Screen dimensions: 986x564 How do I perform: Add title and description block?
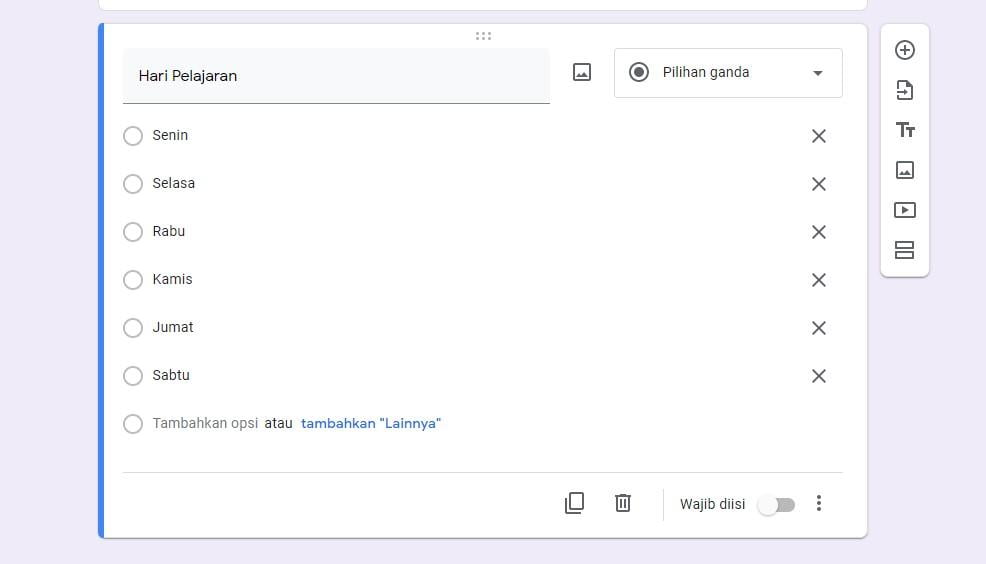(904, 130)
